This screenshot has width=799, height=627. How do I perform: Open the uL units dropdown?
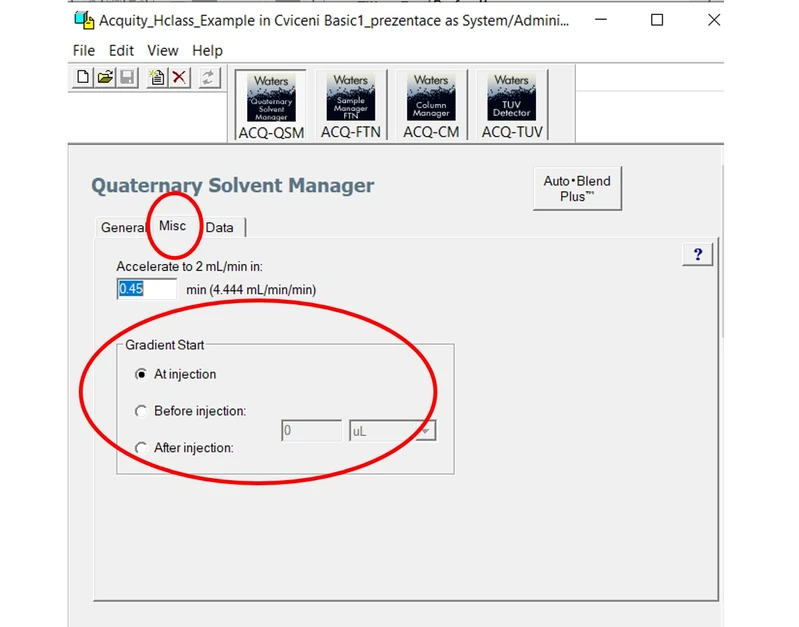point(425,431)
